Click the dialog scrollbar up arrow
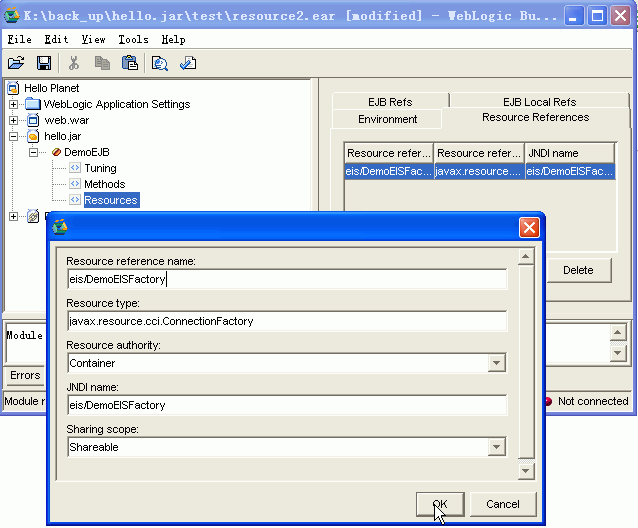 coord(526,256)
